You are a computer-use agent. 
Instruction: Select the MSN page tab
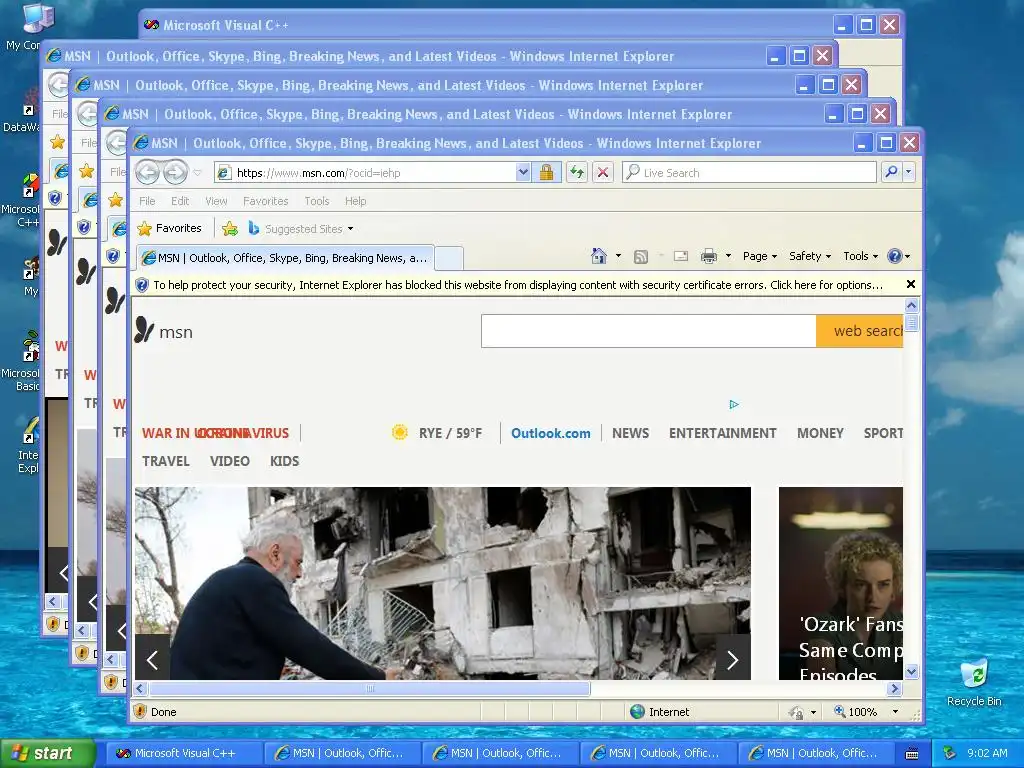(x=285, y=258)
